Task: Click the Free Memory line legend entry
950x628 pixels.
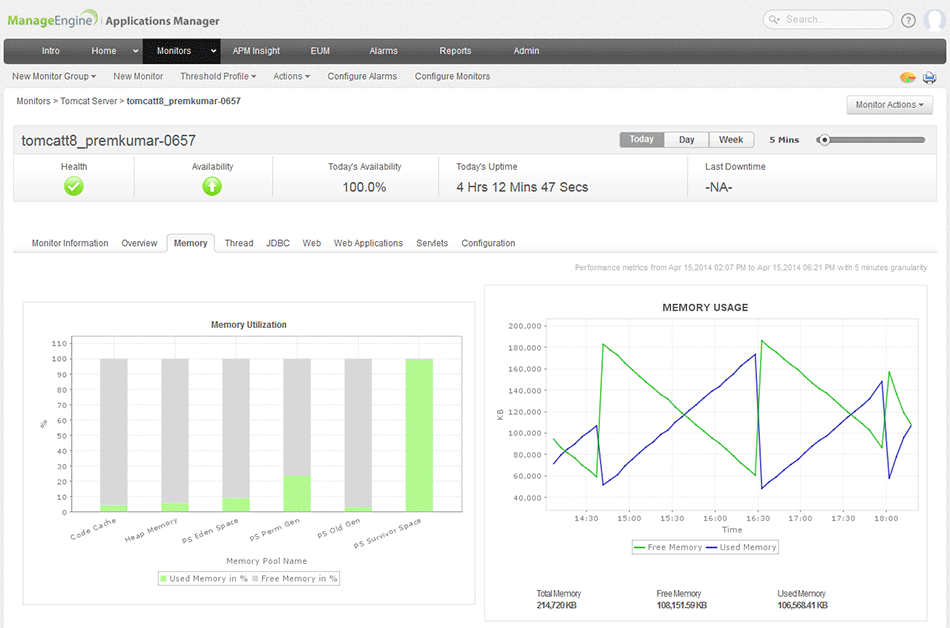Action: click(668, 547)
